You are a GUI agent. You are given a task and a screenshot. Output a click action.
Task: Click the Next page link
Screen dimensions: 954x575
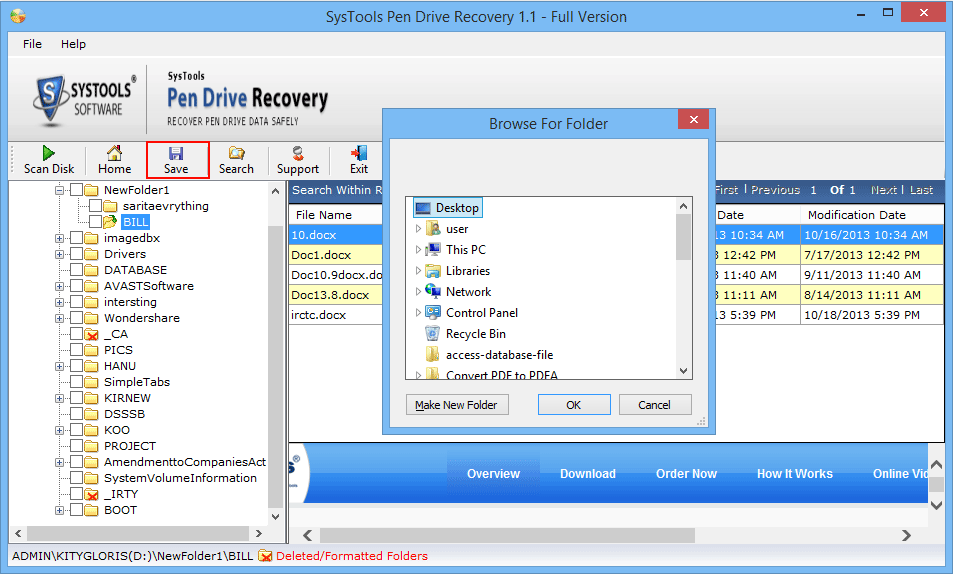point(884,190)
